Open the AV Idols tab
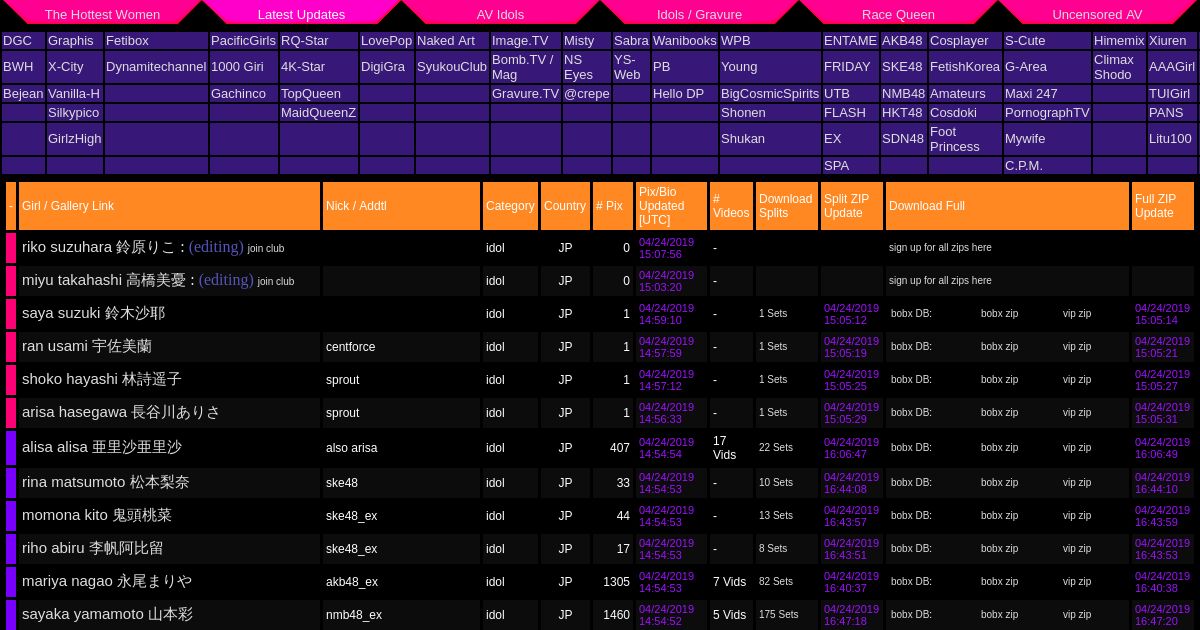The height and width of the screenshot is (630, 1200). click(x=500, y=14)
